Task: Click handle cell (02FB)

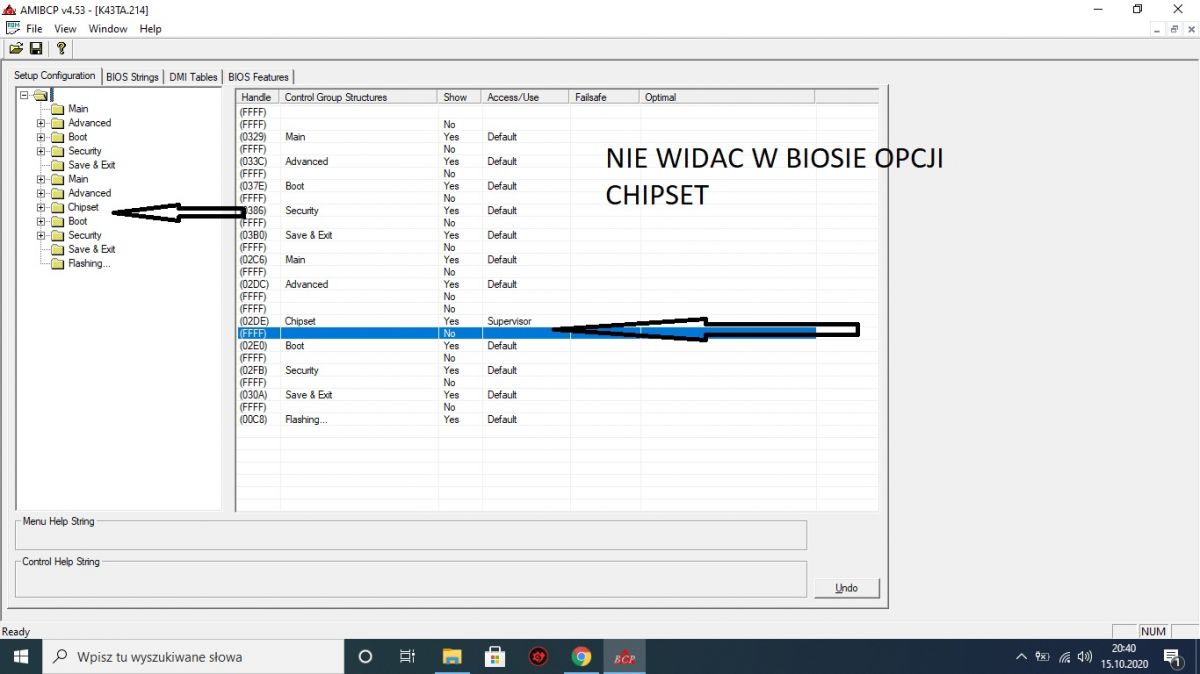Action: pos(254,370)
